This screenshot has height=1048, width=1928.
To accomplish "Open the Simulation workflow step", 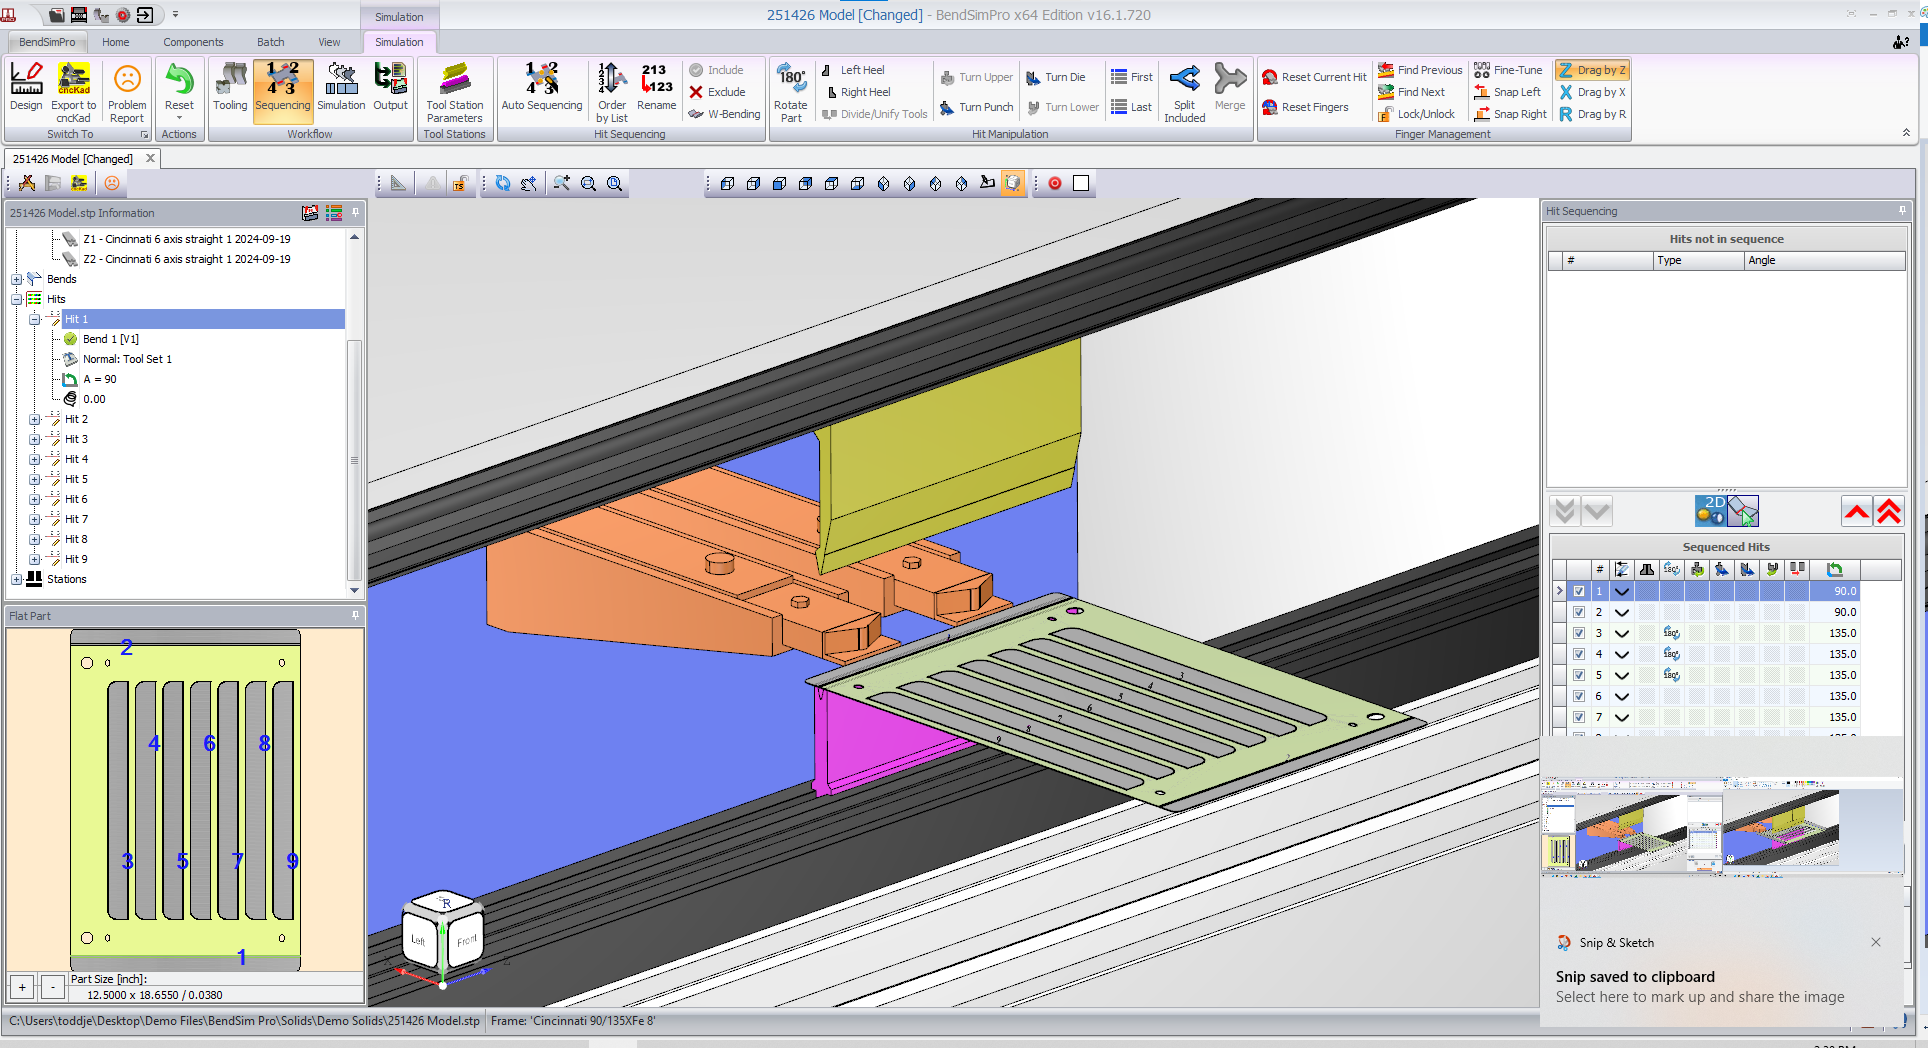I will 341,88.
